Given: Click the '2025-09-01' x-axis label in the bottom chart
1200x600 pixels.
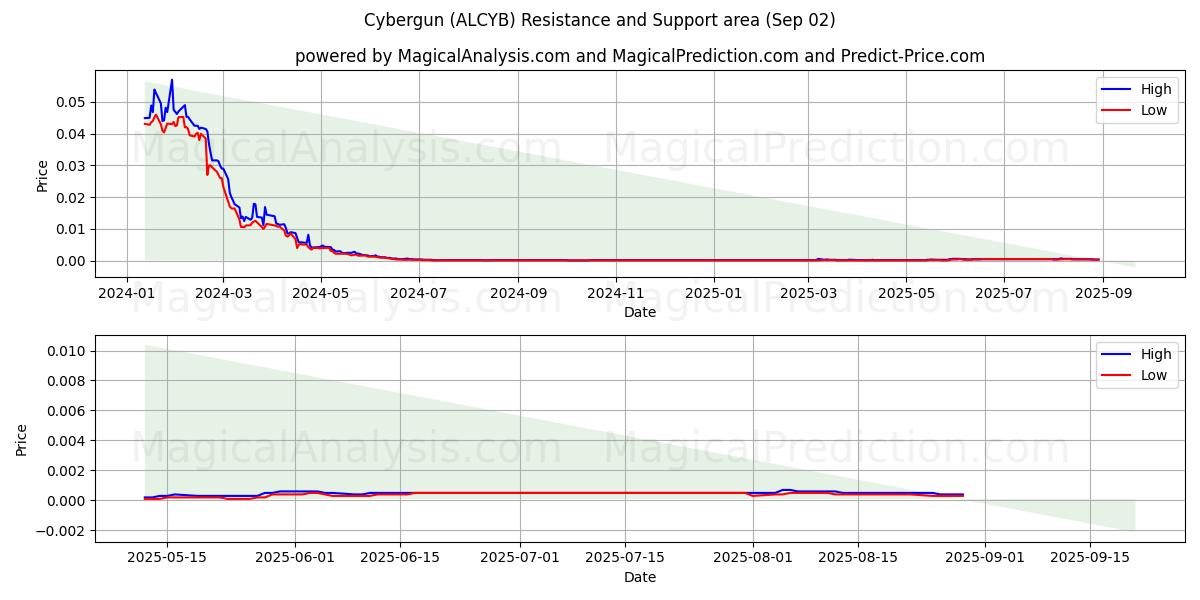Looking at the screenshot, I should (985, 558).
